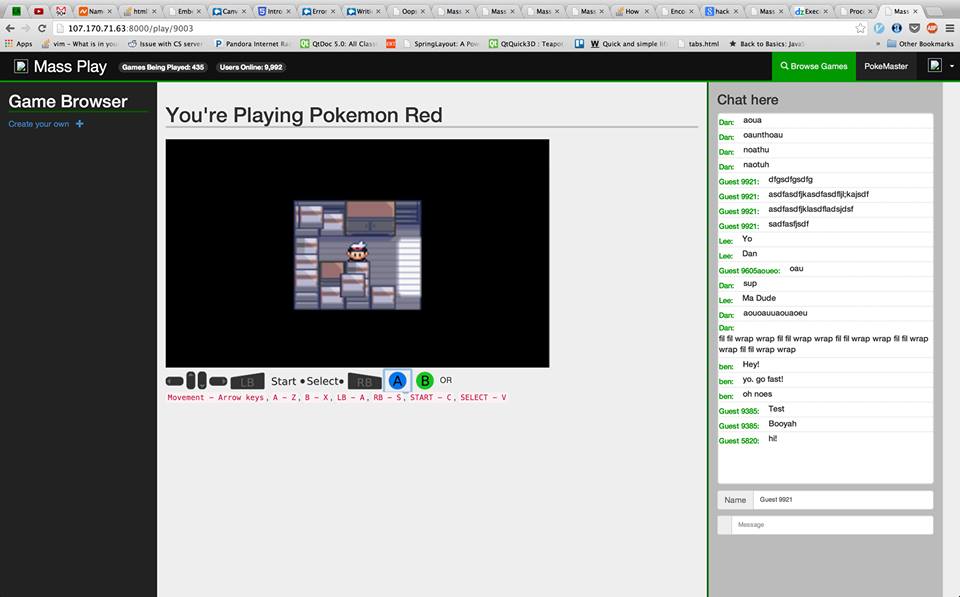Click the 'Guest 5820:' chat username
This screenshot has height=597, width=960.
[738, 440]
